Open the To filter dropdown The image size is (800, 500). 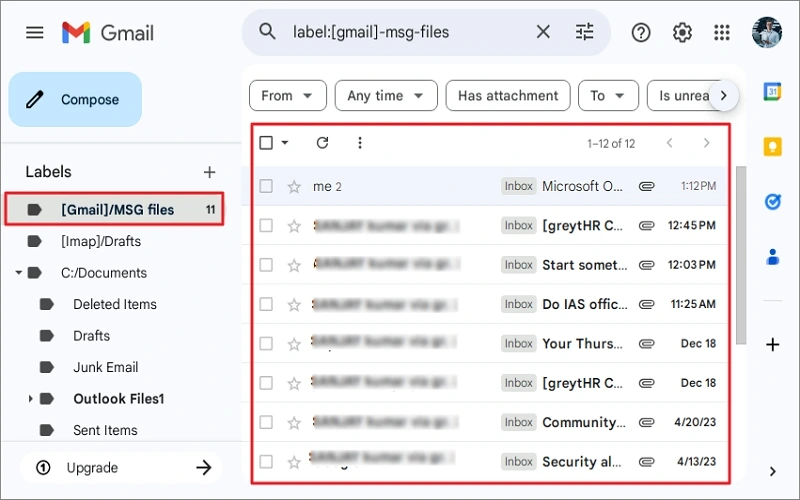608,95
